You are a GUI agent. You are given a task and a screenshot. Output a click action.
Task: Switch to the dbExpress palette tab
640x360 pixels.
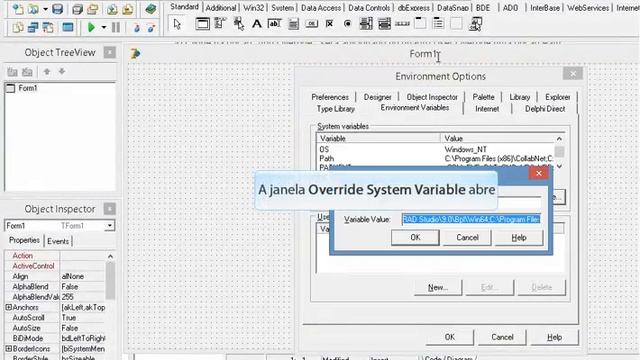pos(414,8)
